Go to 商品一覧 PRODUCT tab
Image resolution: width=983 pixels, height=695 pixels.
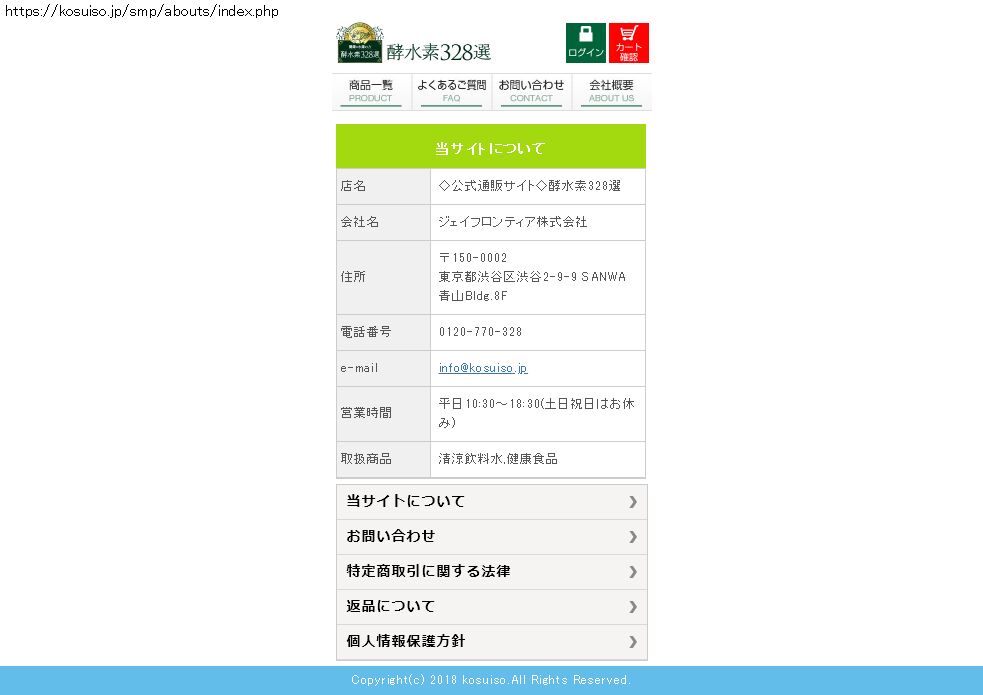pyautogui.click(x=371, y=91)
